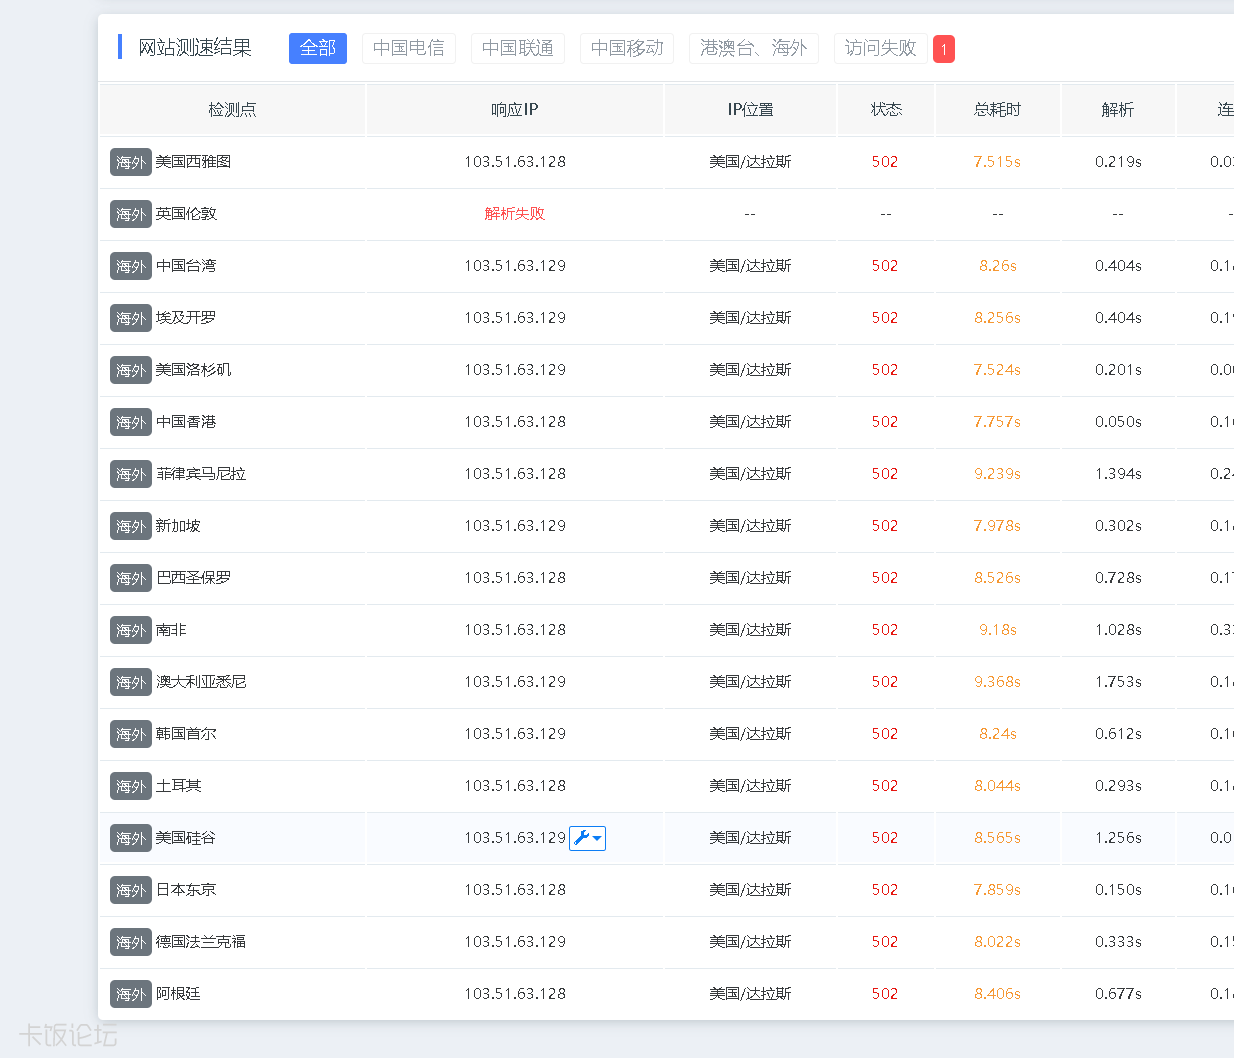Click the 502 status in 新加坡 row
Screen dimensions: 1234x1058
[885, 526]
